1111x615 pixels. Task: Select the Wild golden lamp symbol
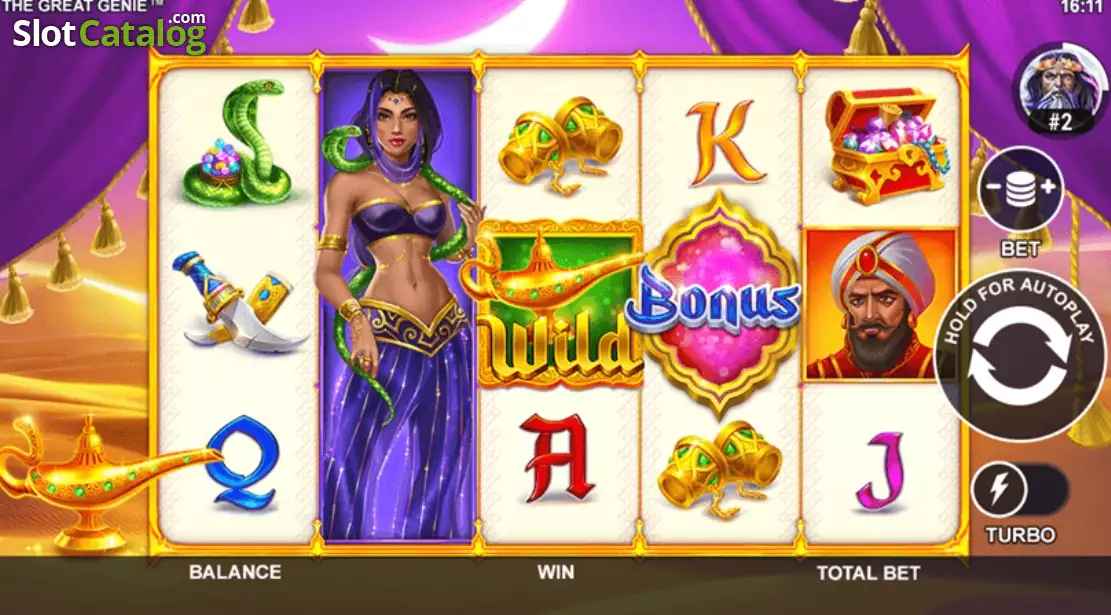click(x=556, y=304)
